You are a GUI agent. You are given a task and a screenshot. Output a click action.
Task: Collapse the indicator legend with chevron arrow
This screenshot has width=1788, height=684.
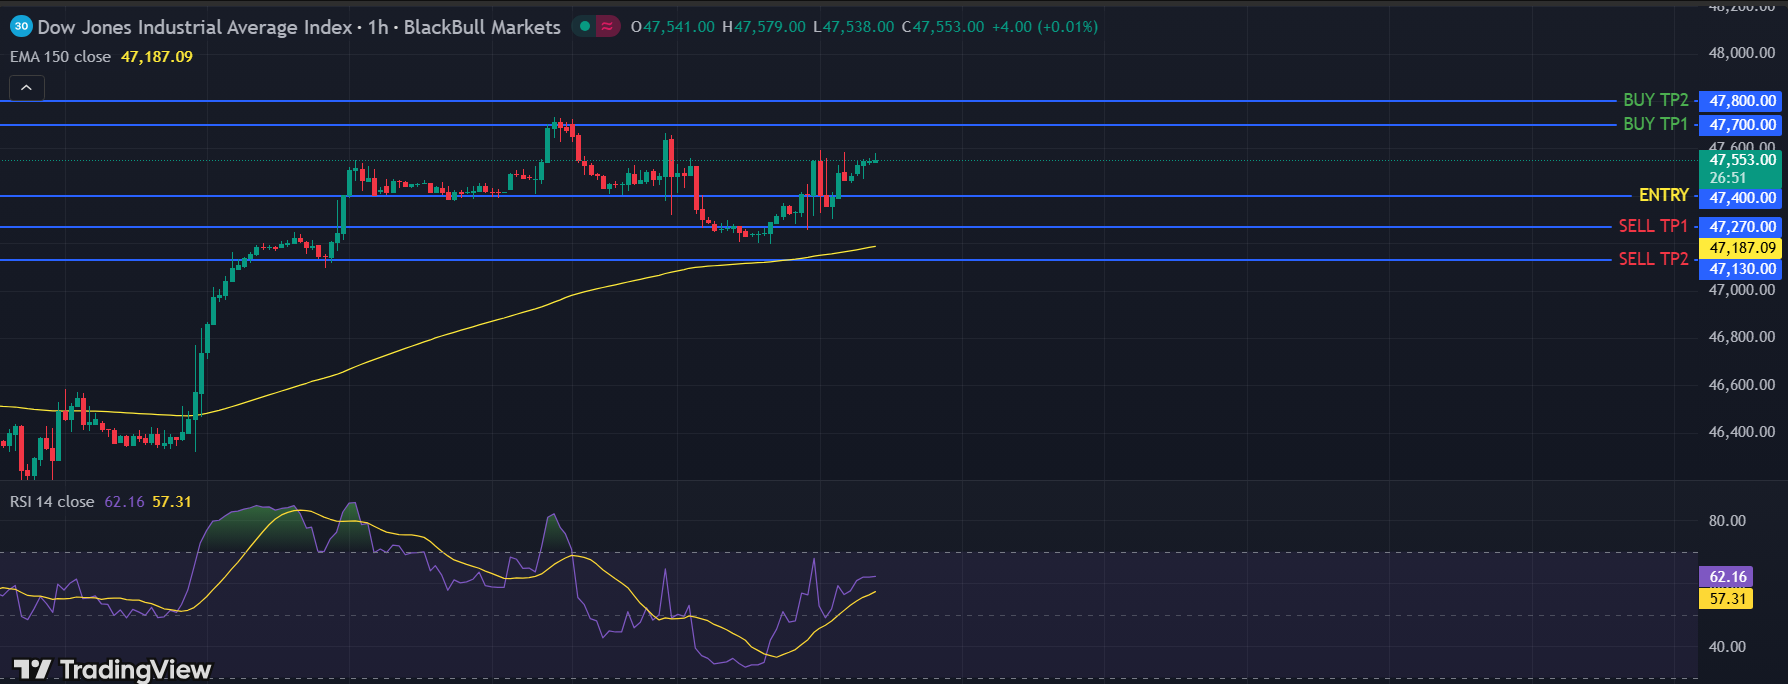[27, 88]
